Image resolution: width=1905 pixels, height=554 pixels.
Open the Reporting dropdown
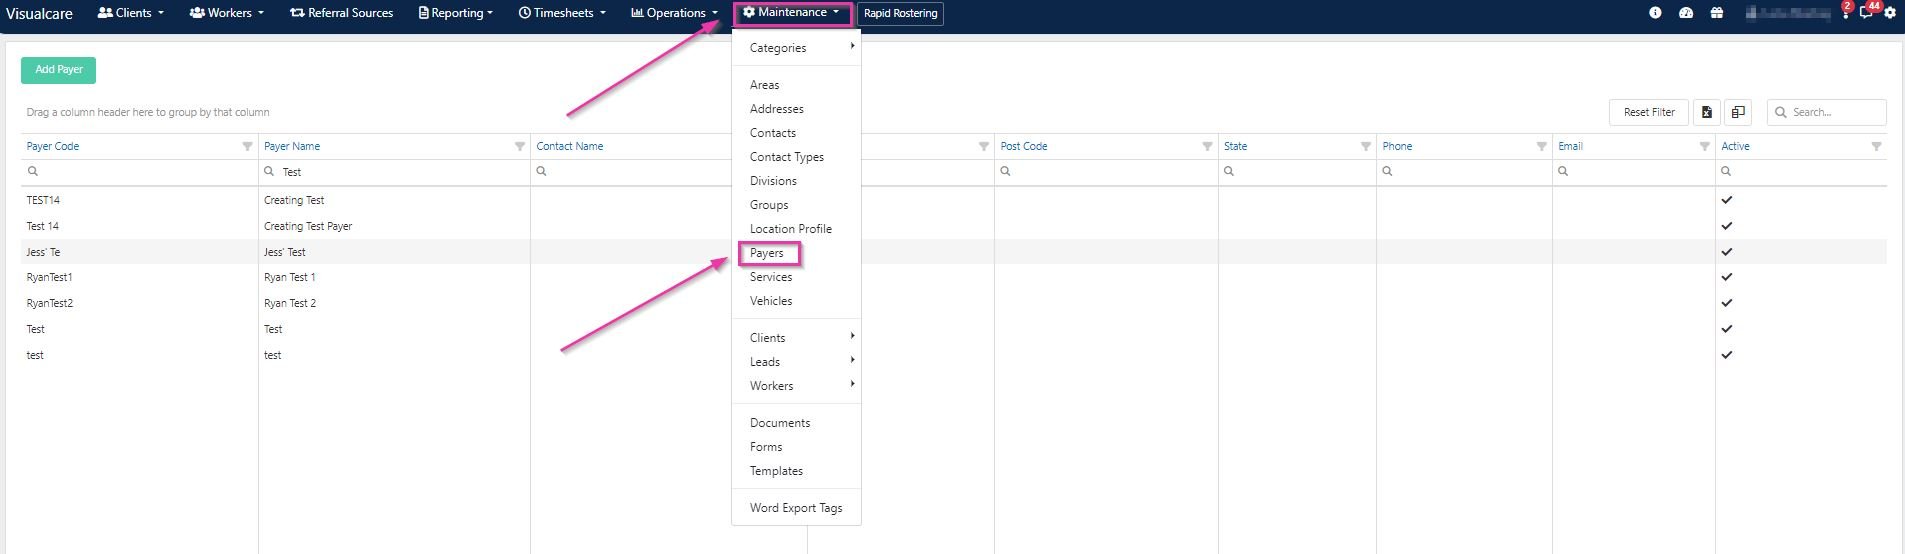point(456,13)
